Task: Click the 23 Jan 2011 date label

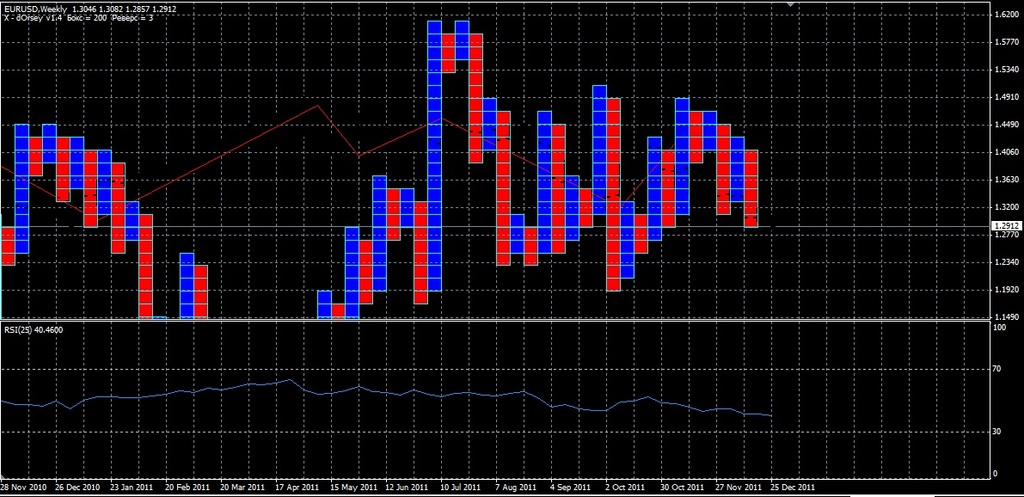Action: coord(133,487)
